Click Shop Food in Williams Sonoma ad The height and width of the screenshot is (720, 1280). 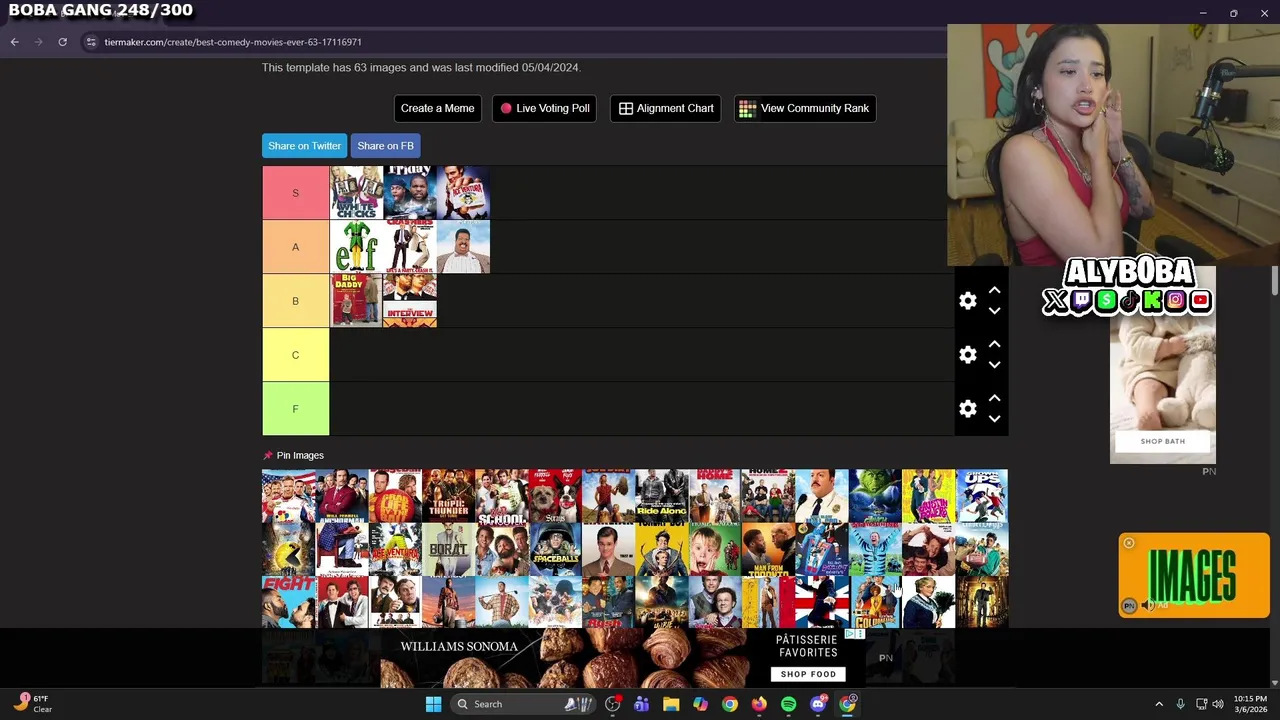pos(808,674)
